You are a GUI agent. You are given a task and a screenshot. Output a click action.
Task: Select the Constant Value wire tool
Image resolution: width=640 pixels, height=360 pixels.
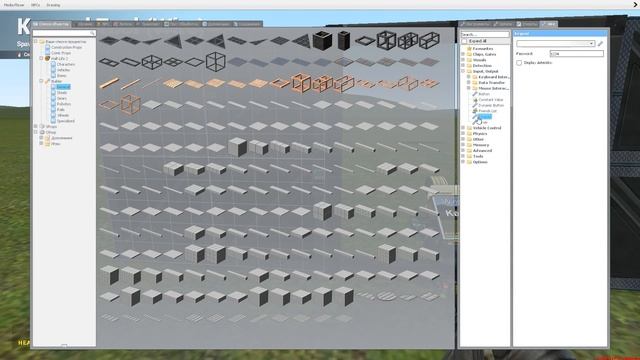pyautogui.click(x=491, y=100)
